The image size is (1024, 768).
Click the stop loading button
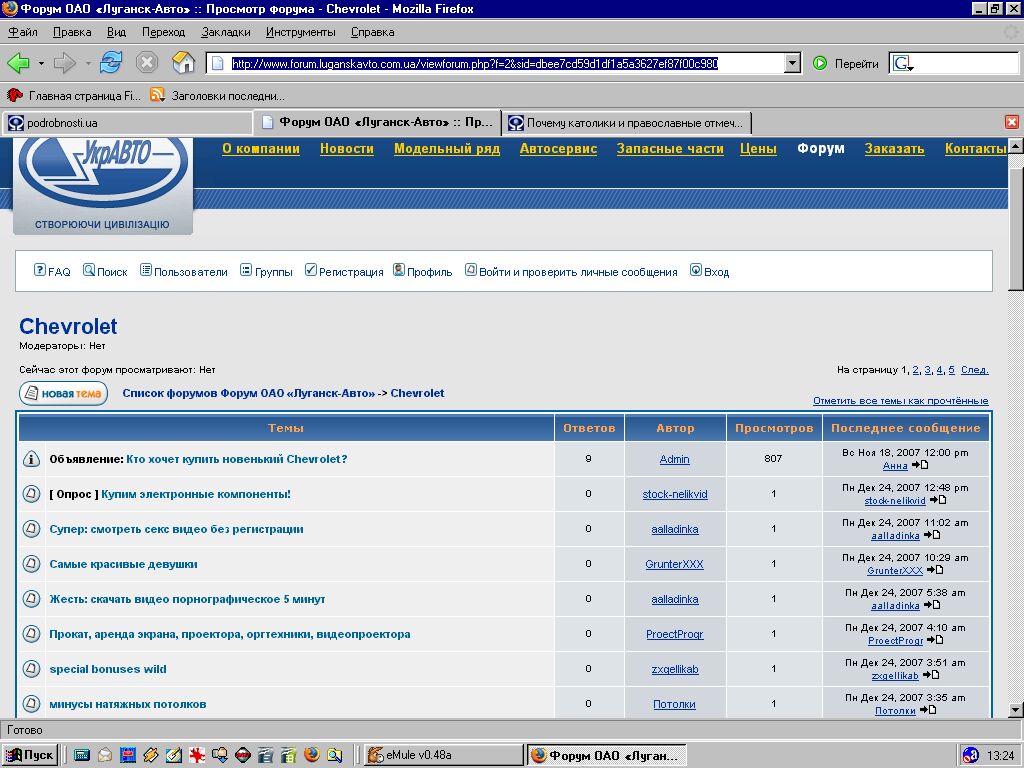coord(147,63)
